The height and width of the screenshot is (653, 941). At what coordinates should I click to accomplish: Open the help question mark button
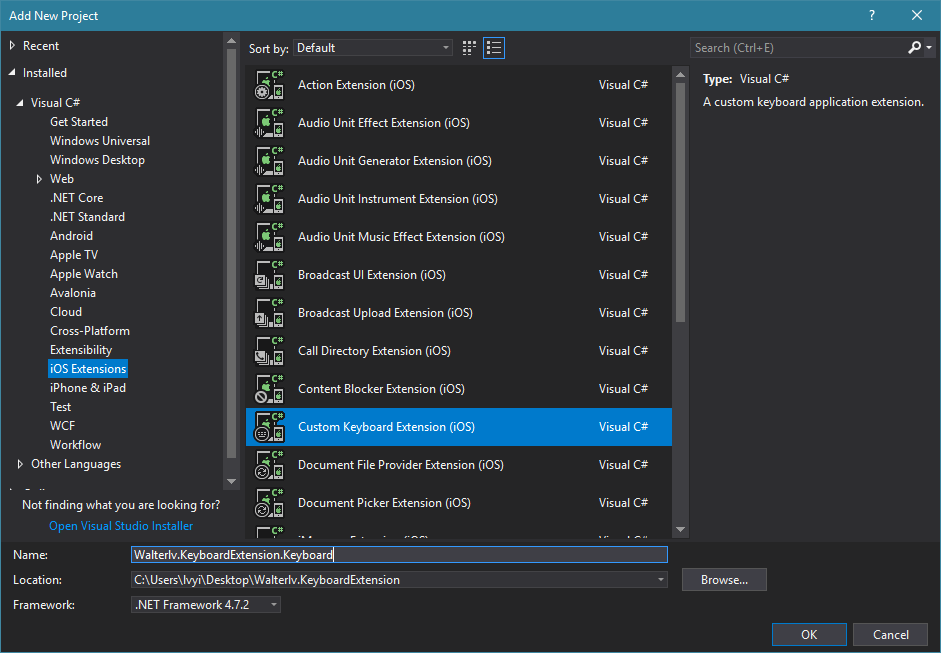tap(871, 16)
